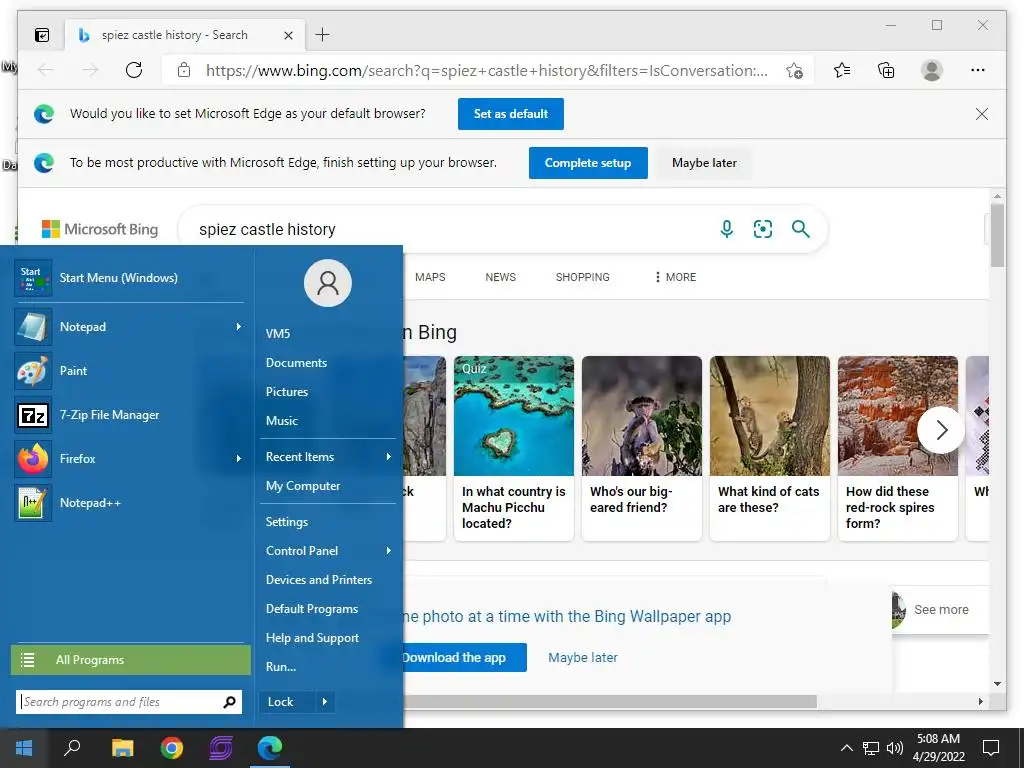This screenshot has width=1024, height=768.
Task: Open What kind of cats card
Action: 770,448
